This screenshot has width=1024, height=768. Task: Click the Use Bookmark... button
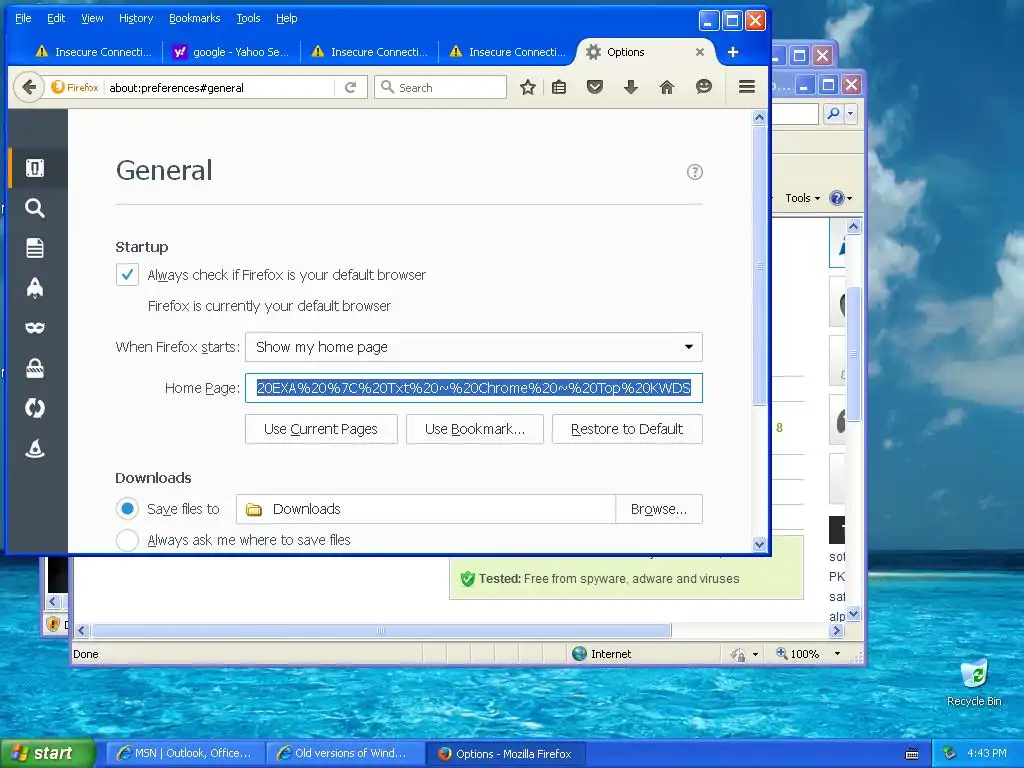[475, 429]
